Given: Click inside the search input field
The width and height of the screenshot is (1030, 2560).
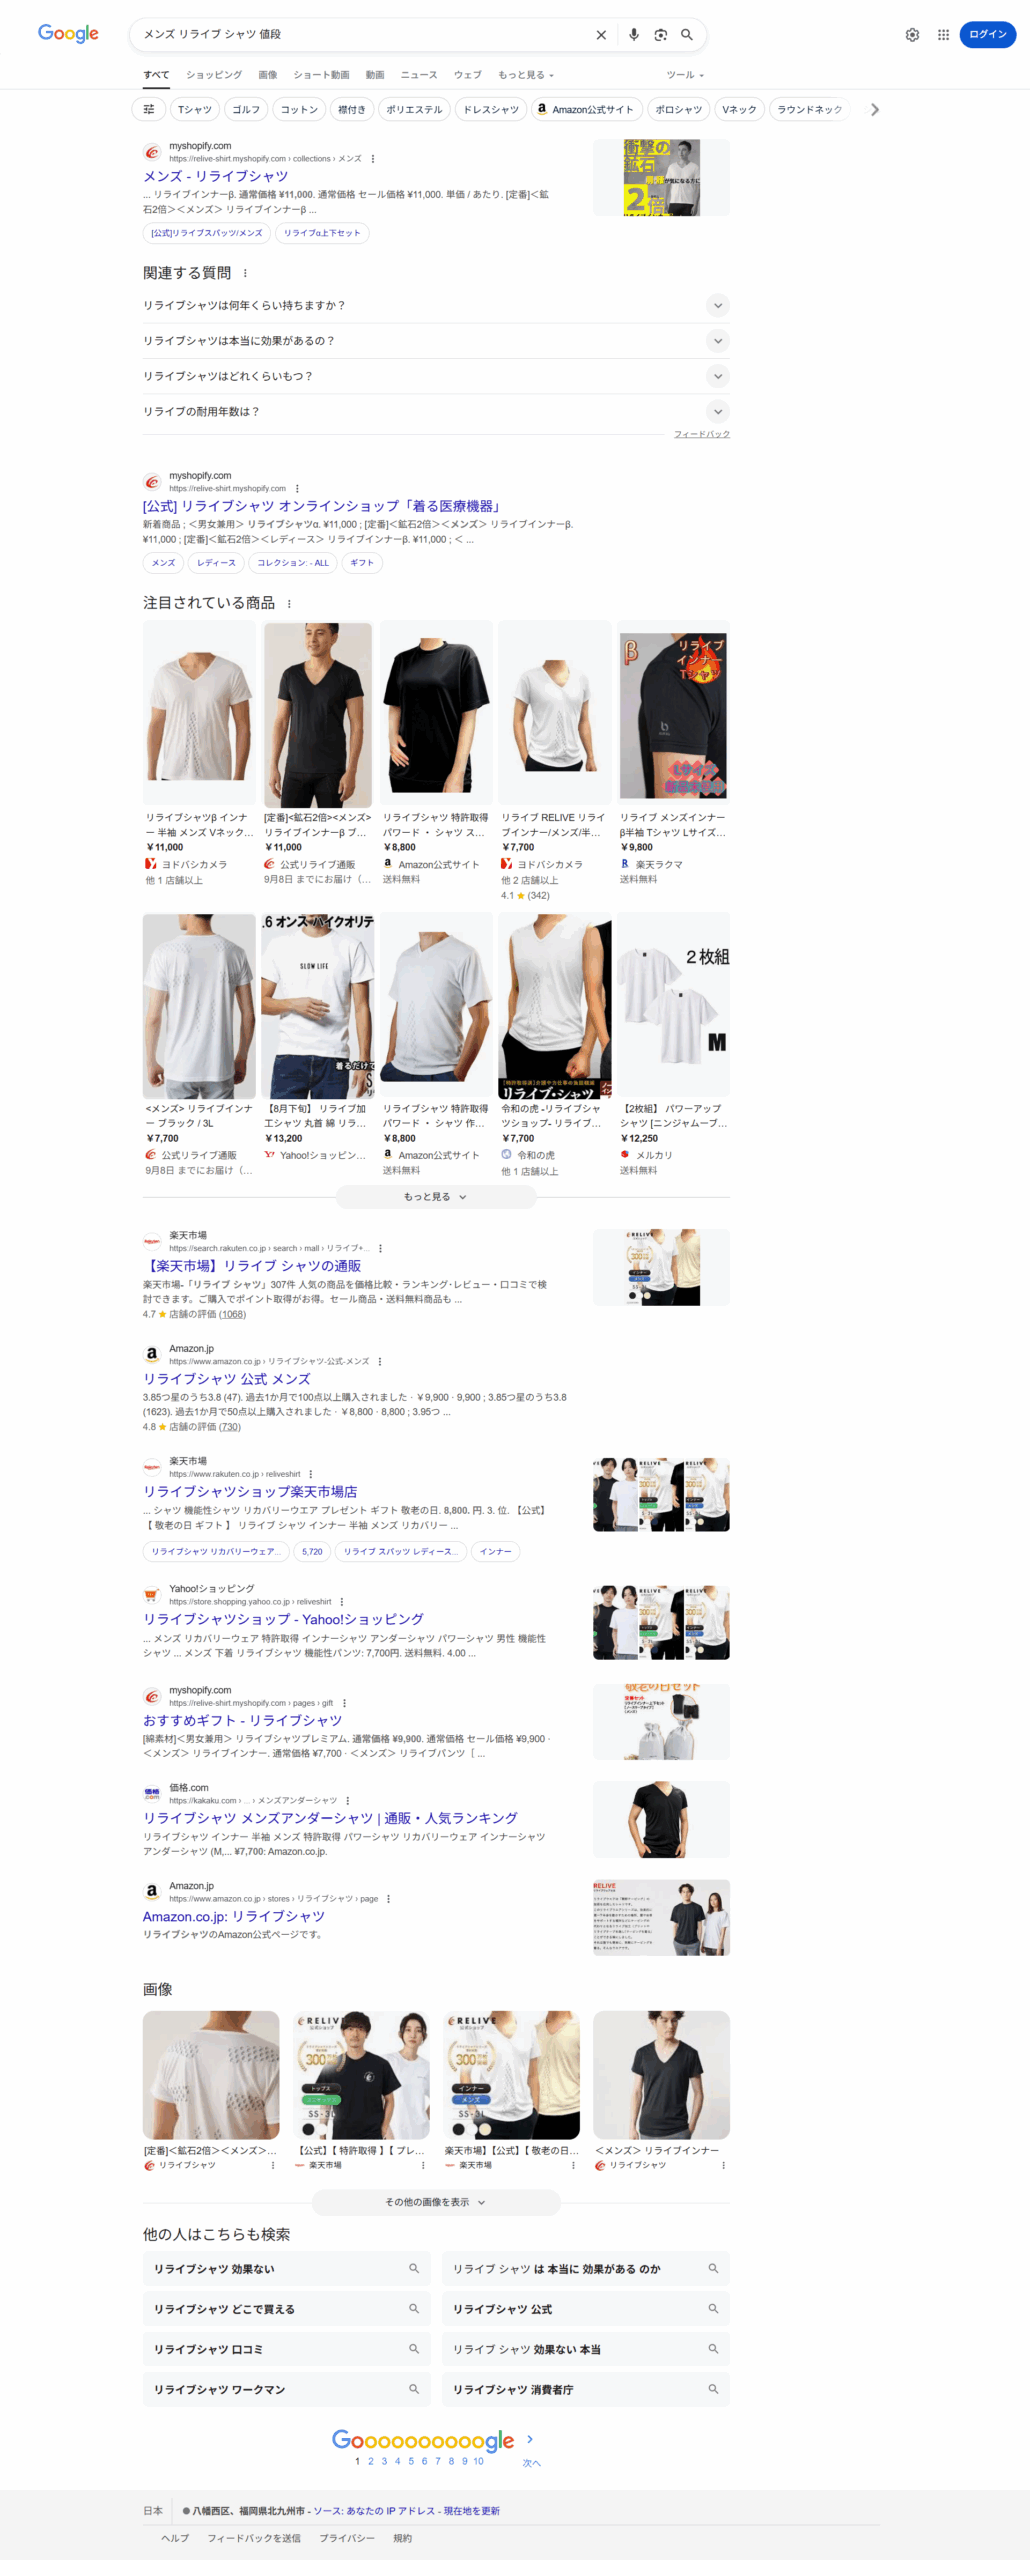Looking at the screenshot, I should [360, 35].
